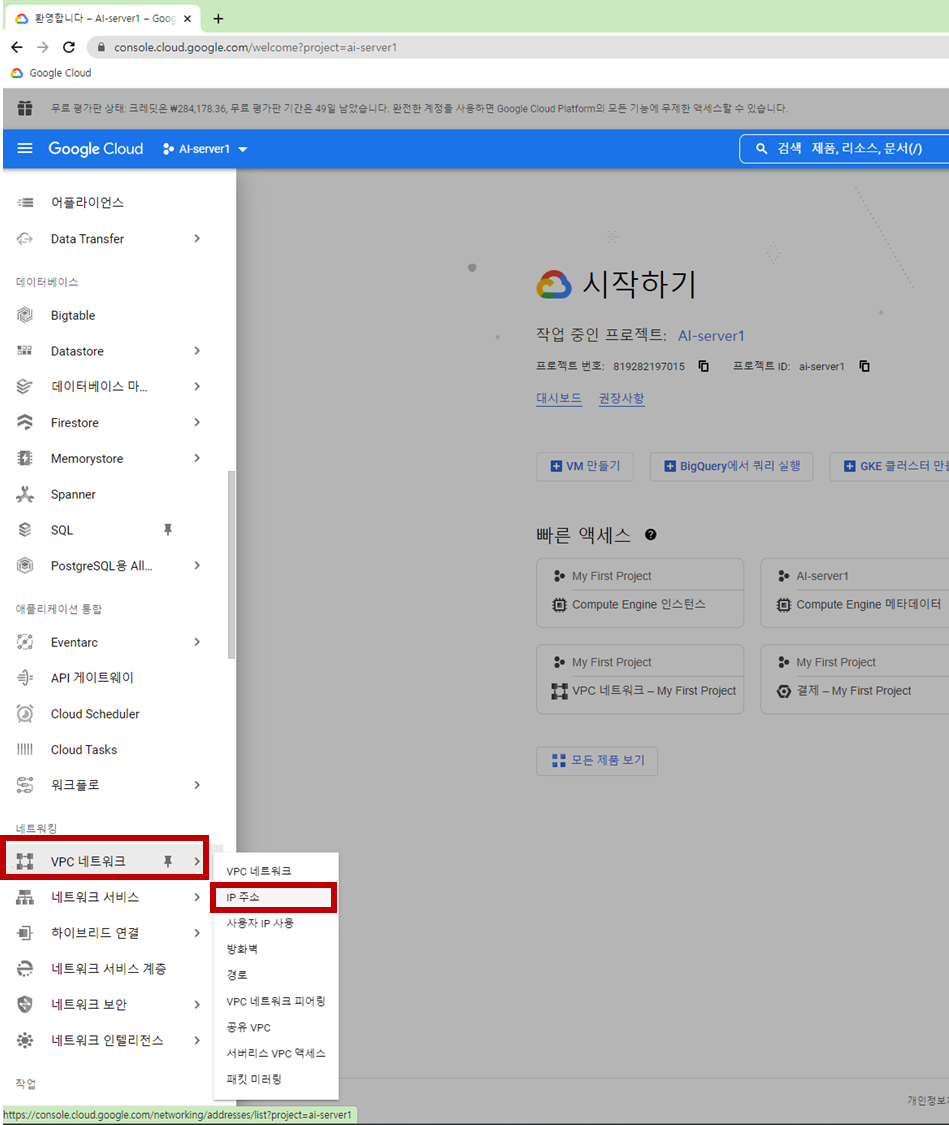949x1125 pixels.
Task: Click the 워크플로 icon
Action: point(25,785)
